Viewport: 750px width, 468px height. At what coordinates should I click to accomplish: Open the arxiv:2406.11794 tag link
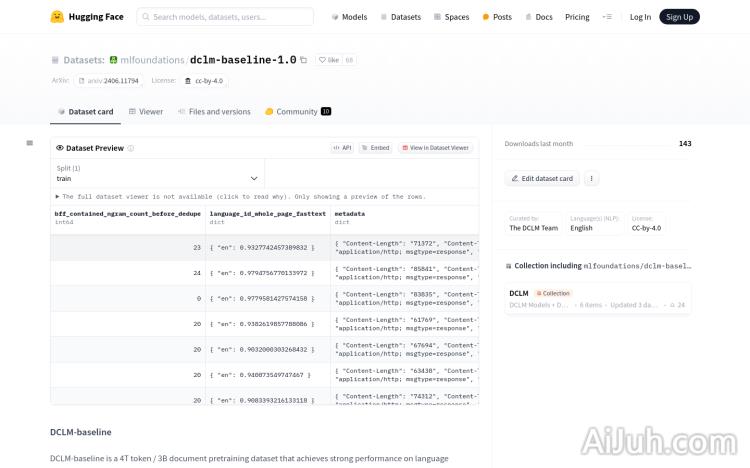click(x=109, y=80)
